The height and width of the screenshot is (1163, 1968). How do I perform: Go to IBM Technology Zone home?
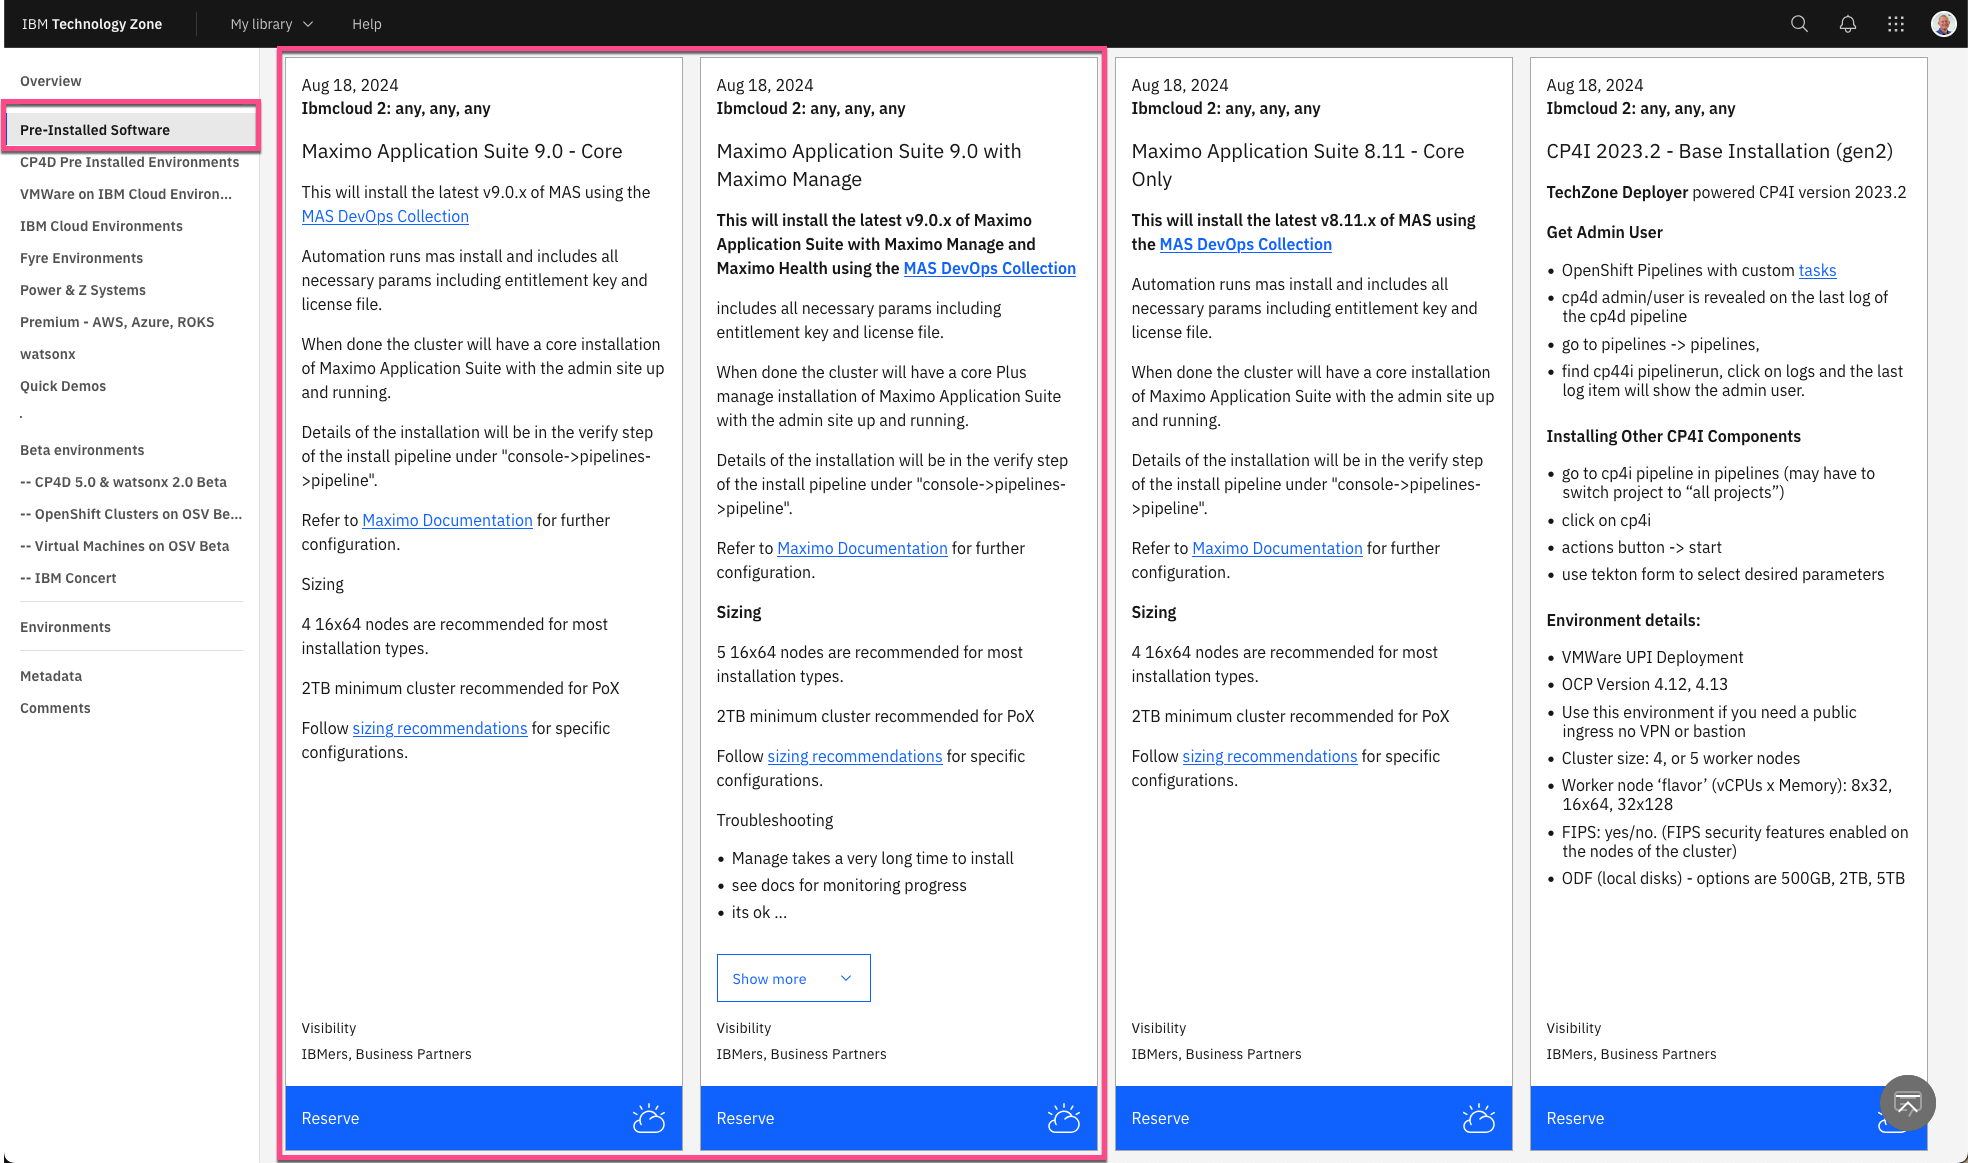click(x=92, y=24)
